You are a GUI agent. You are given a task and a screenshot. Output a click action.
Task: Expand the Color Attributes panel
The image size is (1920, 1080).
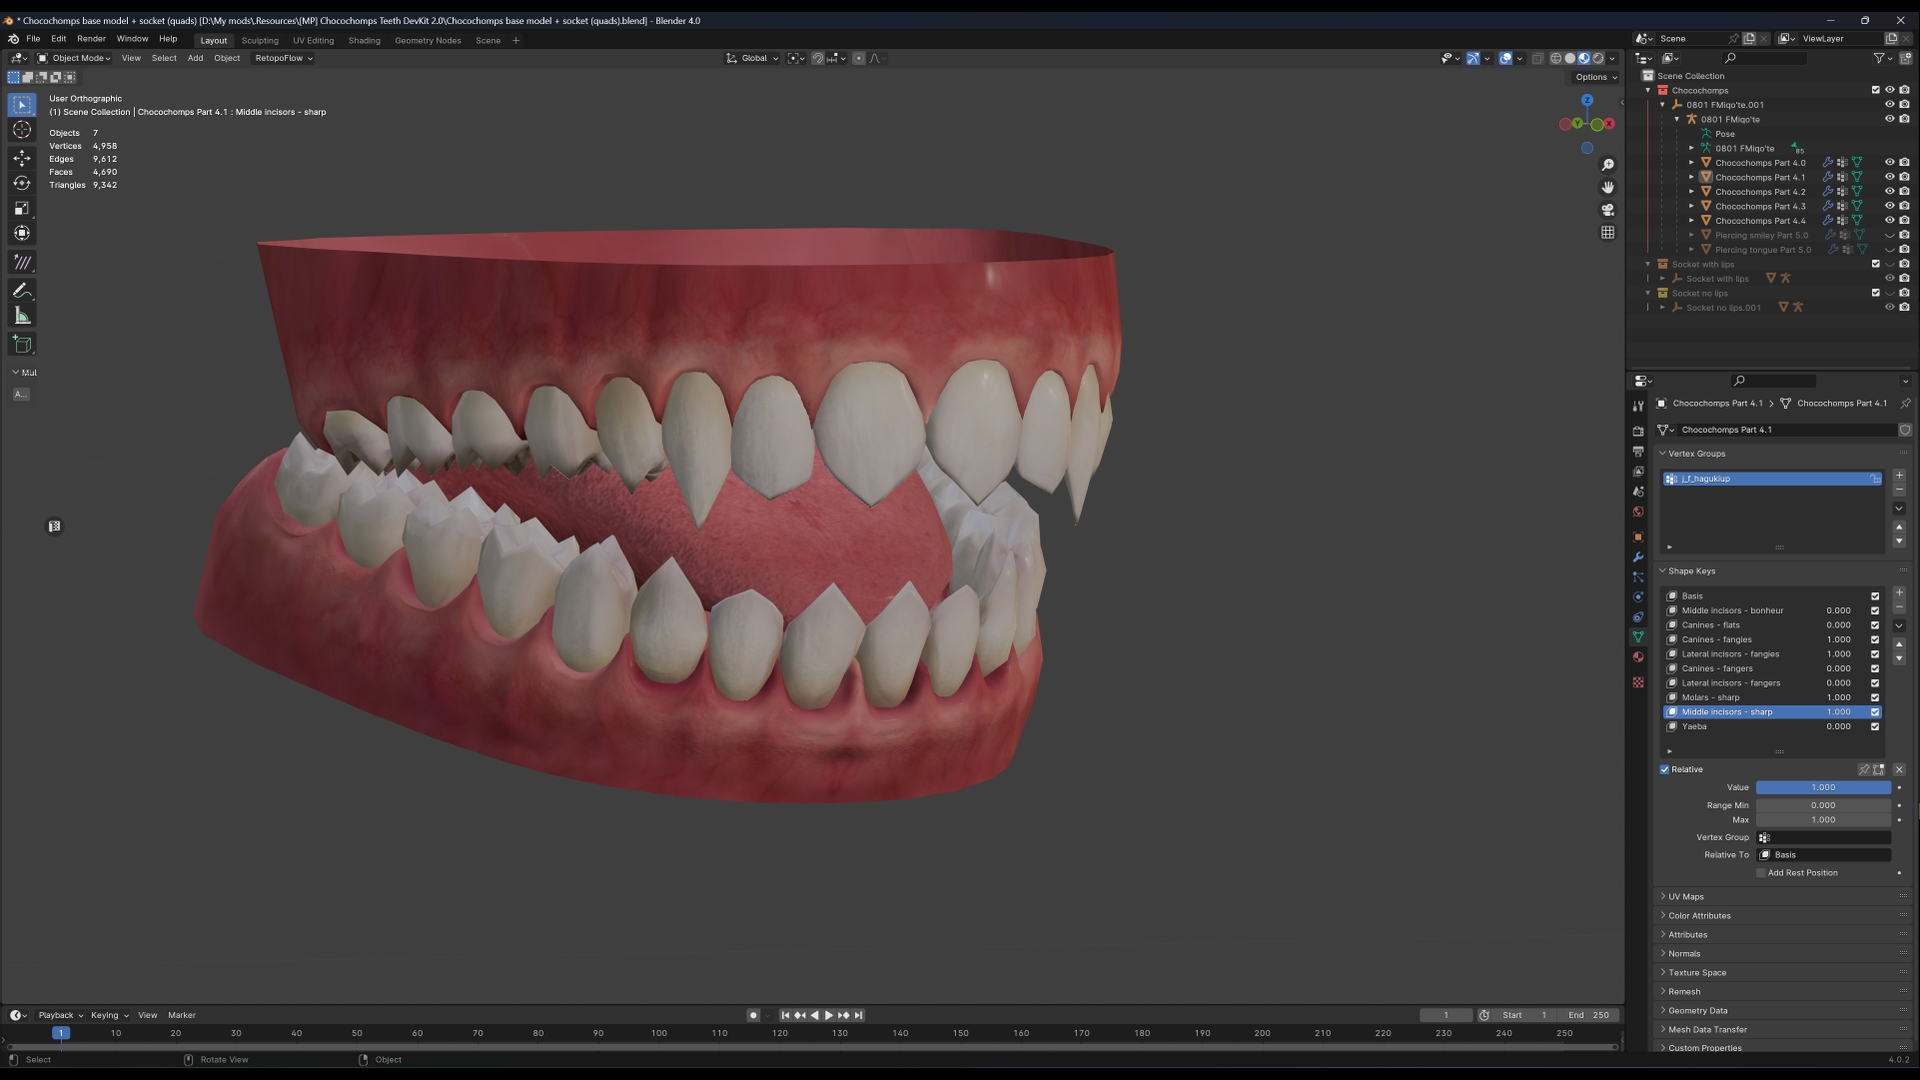(1699, 916)
